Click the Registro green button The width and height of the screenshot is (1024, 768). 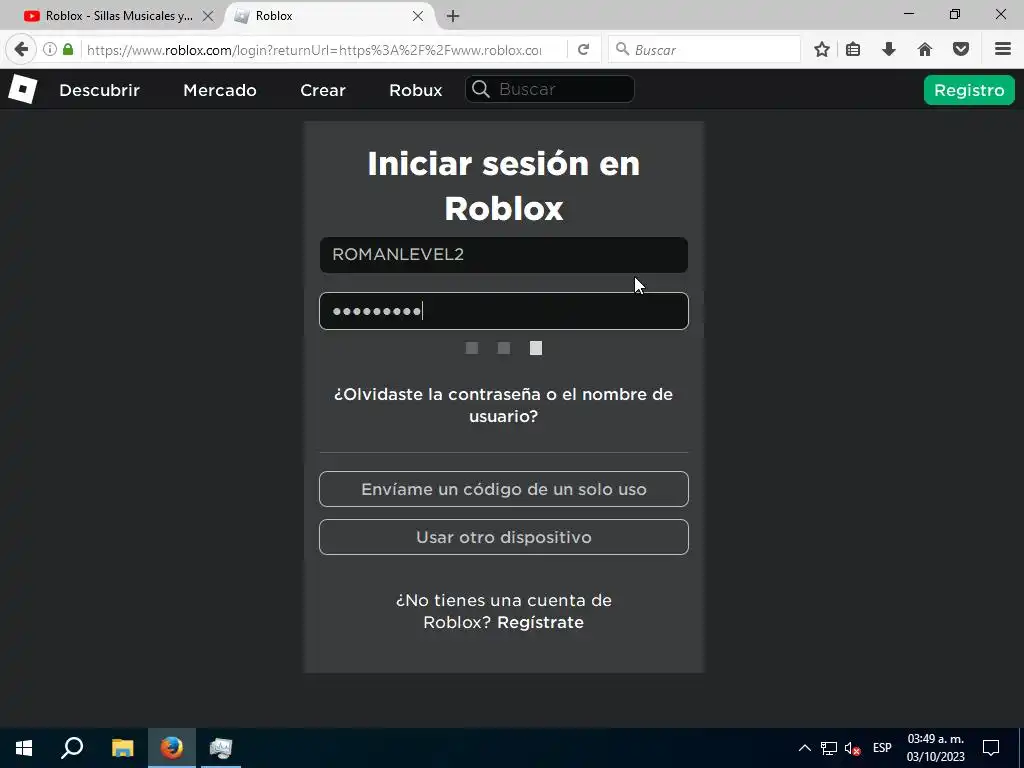pyautogui.click(x=969, y=90)
